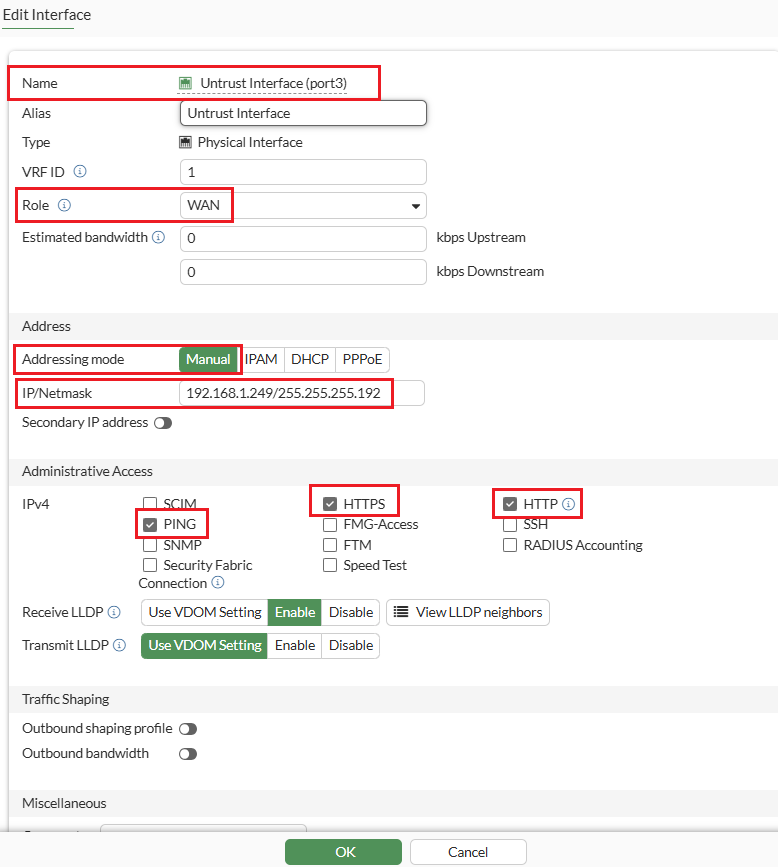This screenshot has width=778, height=867.
Task: Uncheck the PING access checkbox
Action: pyautogui.click(x=150, y=524)
